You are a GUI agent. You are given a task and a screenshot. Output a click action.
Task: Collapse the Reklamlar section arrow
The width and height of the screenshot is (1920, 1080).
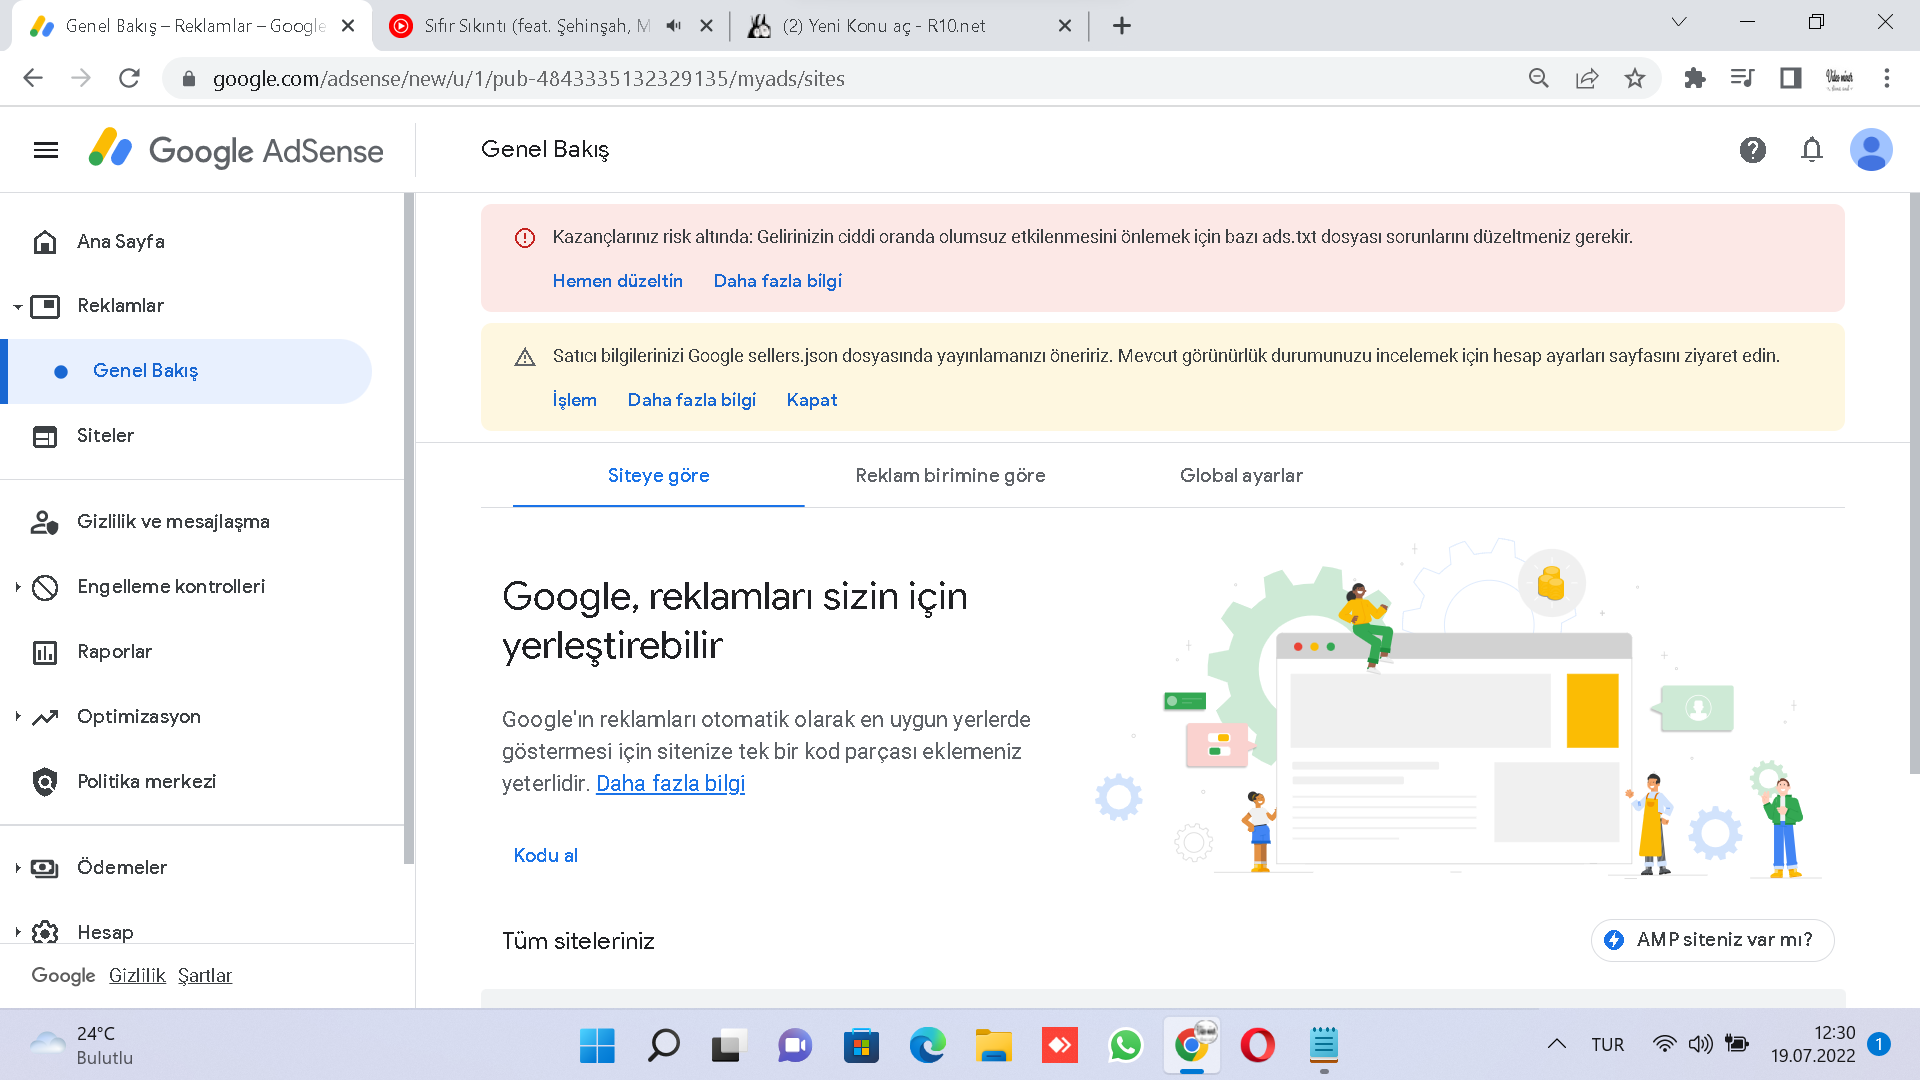point(17,307)
